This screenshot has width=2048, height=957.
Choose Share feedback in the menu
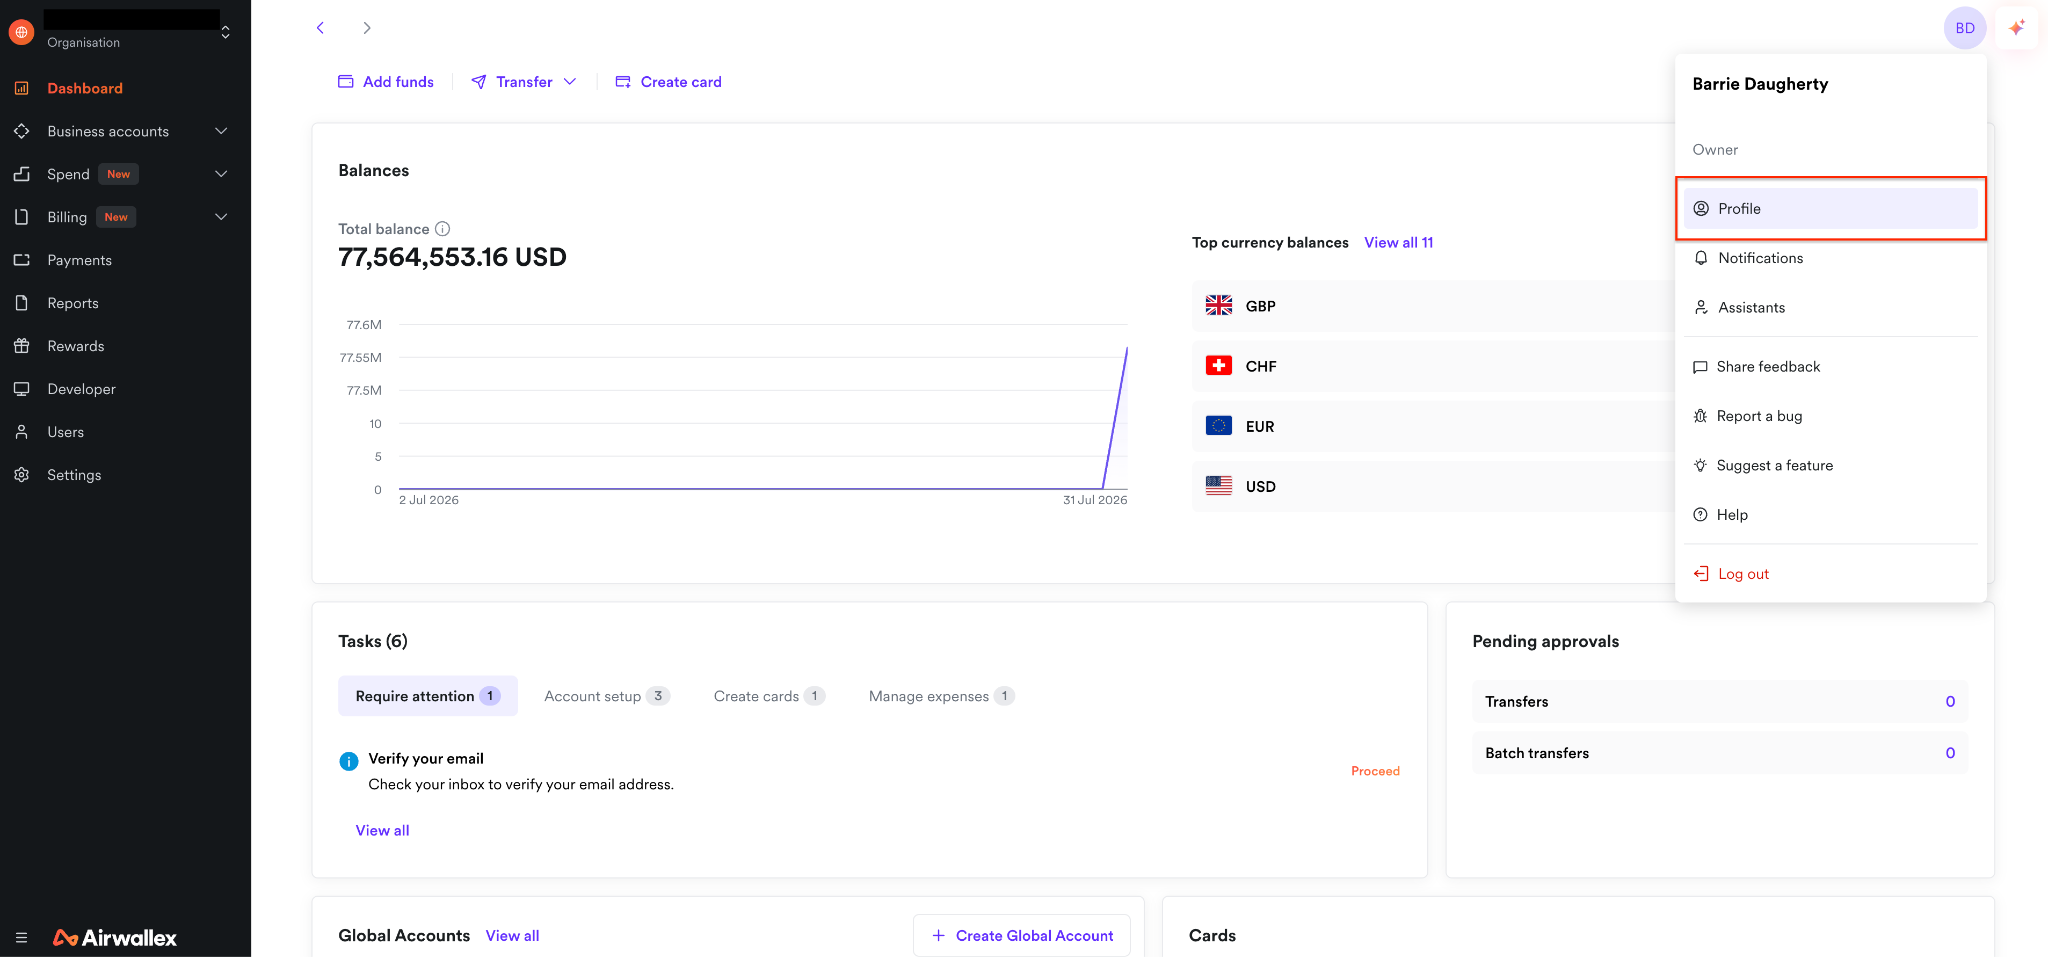tap(1830, 367)
